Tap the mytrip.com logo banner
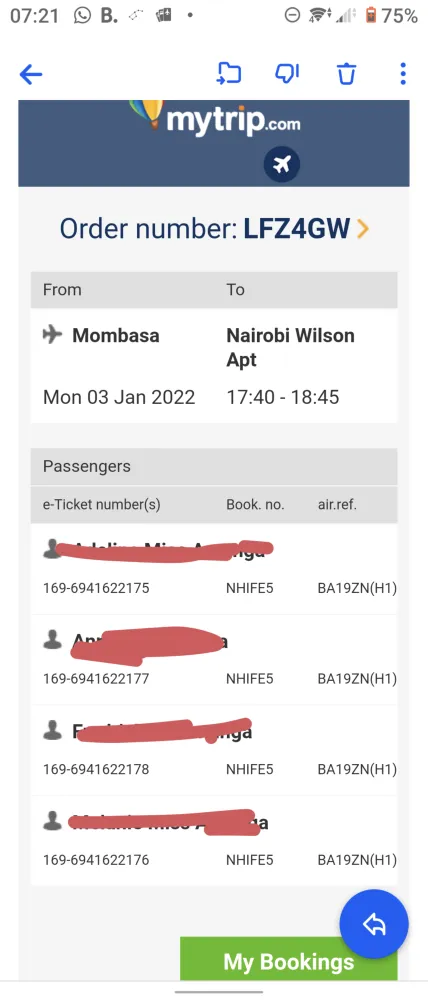 tap(214, 143)
